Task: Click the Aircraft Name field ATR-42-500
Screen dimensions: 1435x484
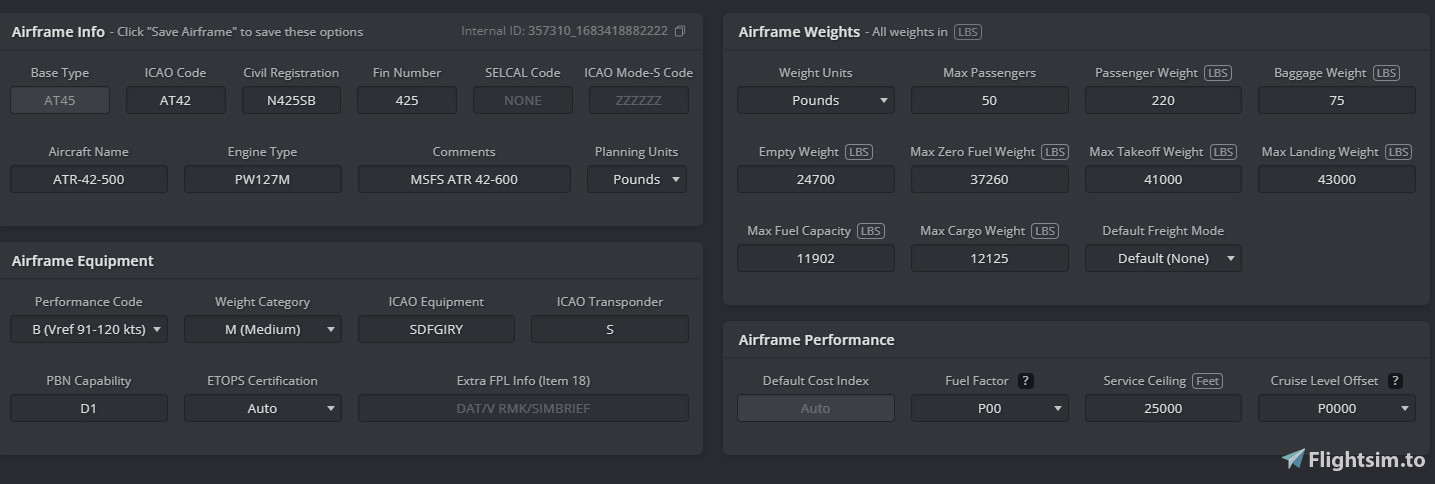Action: click(x=89, y=180)
